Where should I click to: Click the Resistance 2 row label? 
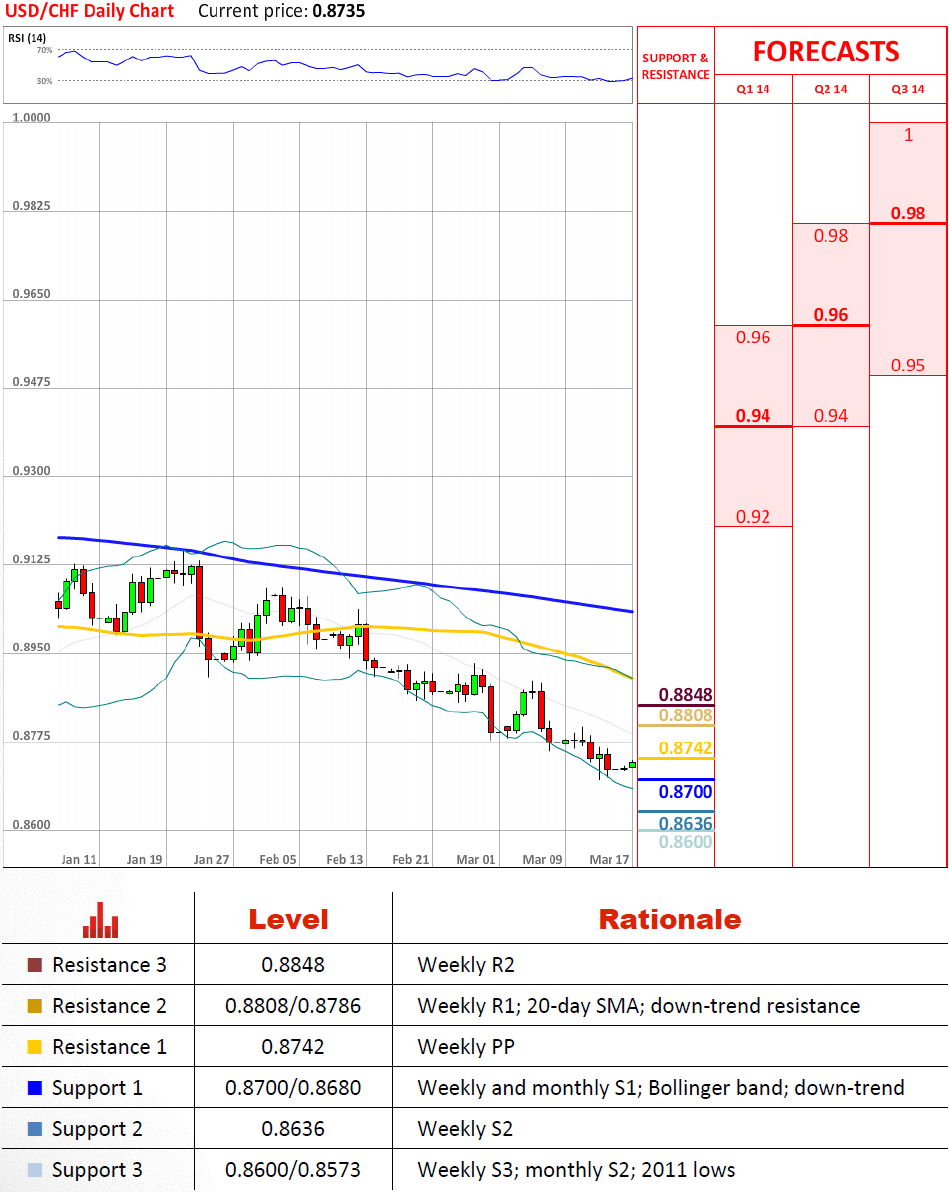click(x=109, y=1006)
